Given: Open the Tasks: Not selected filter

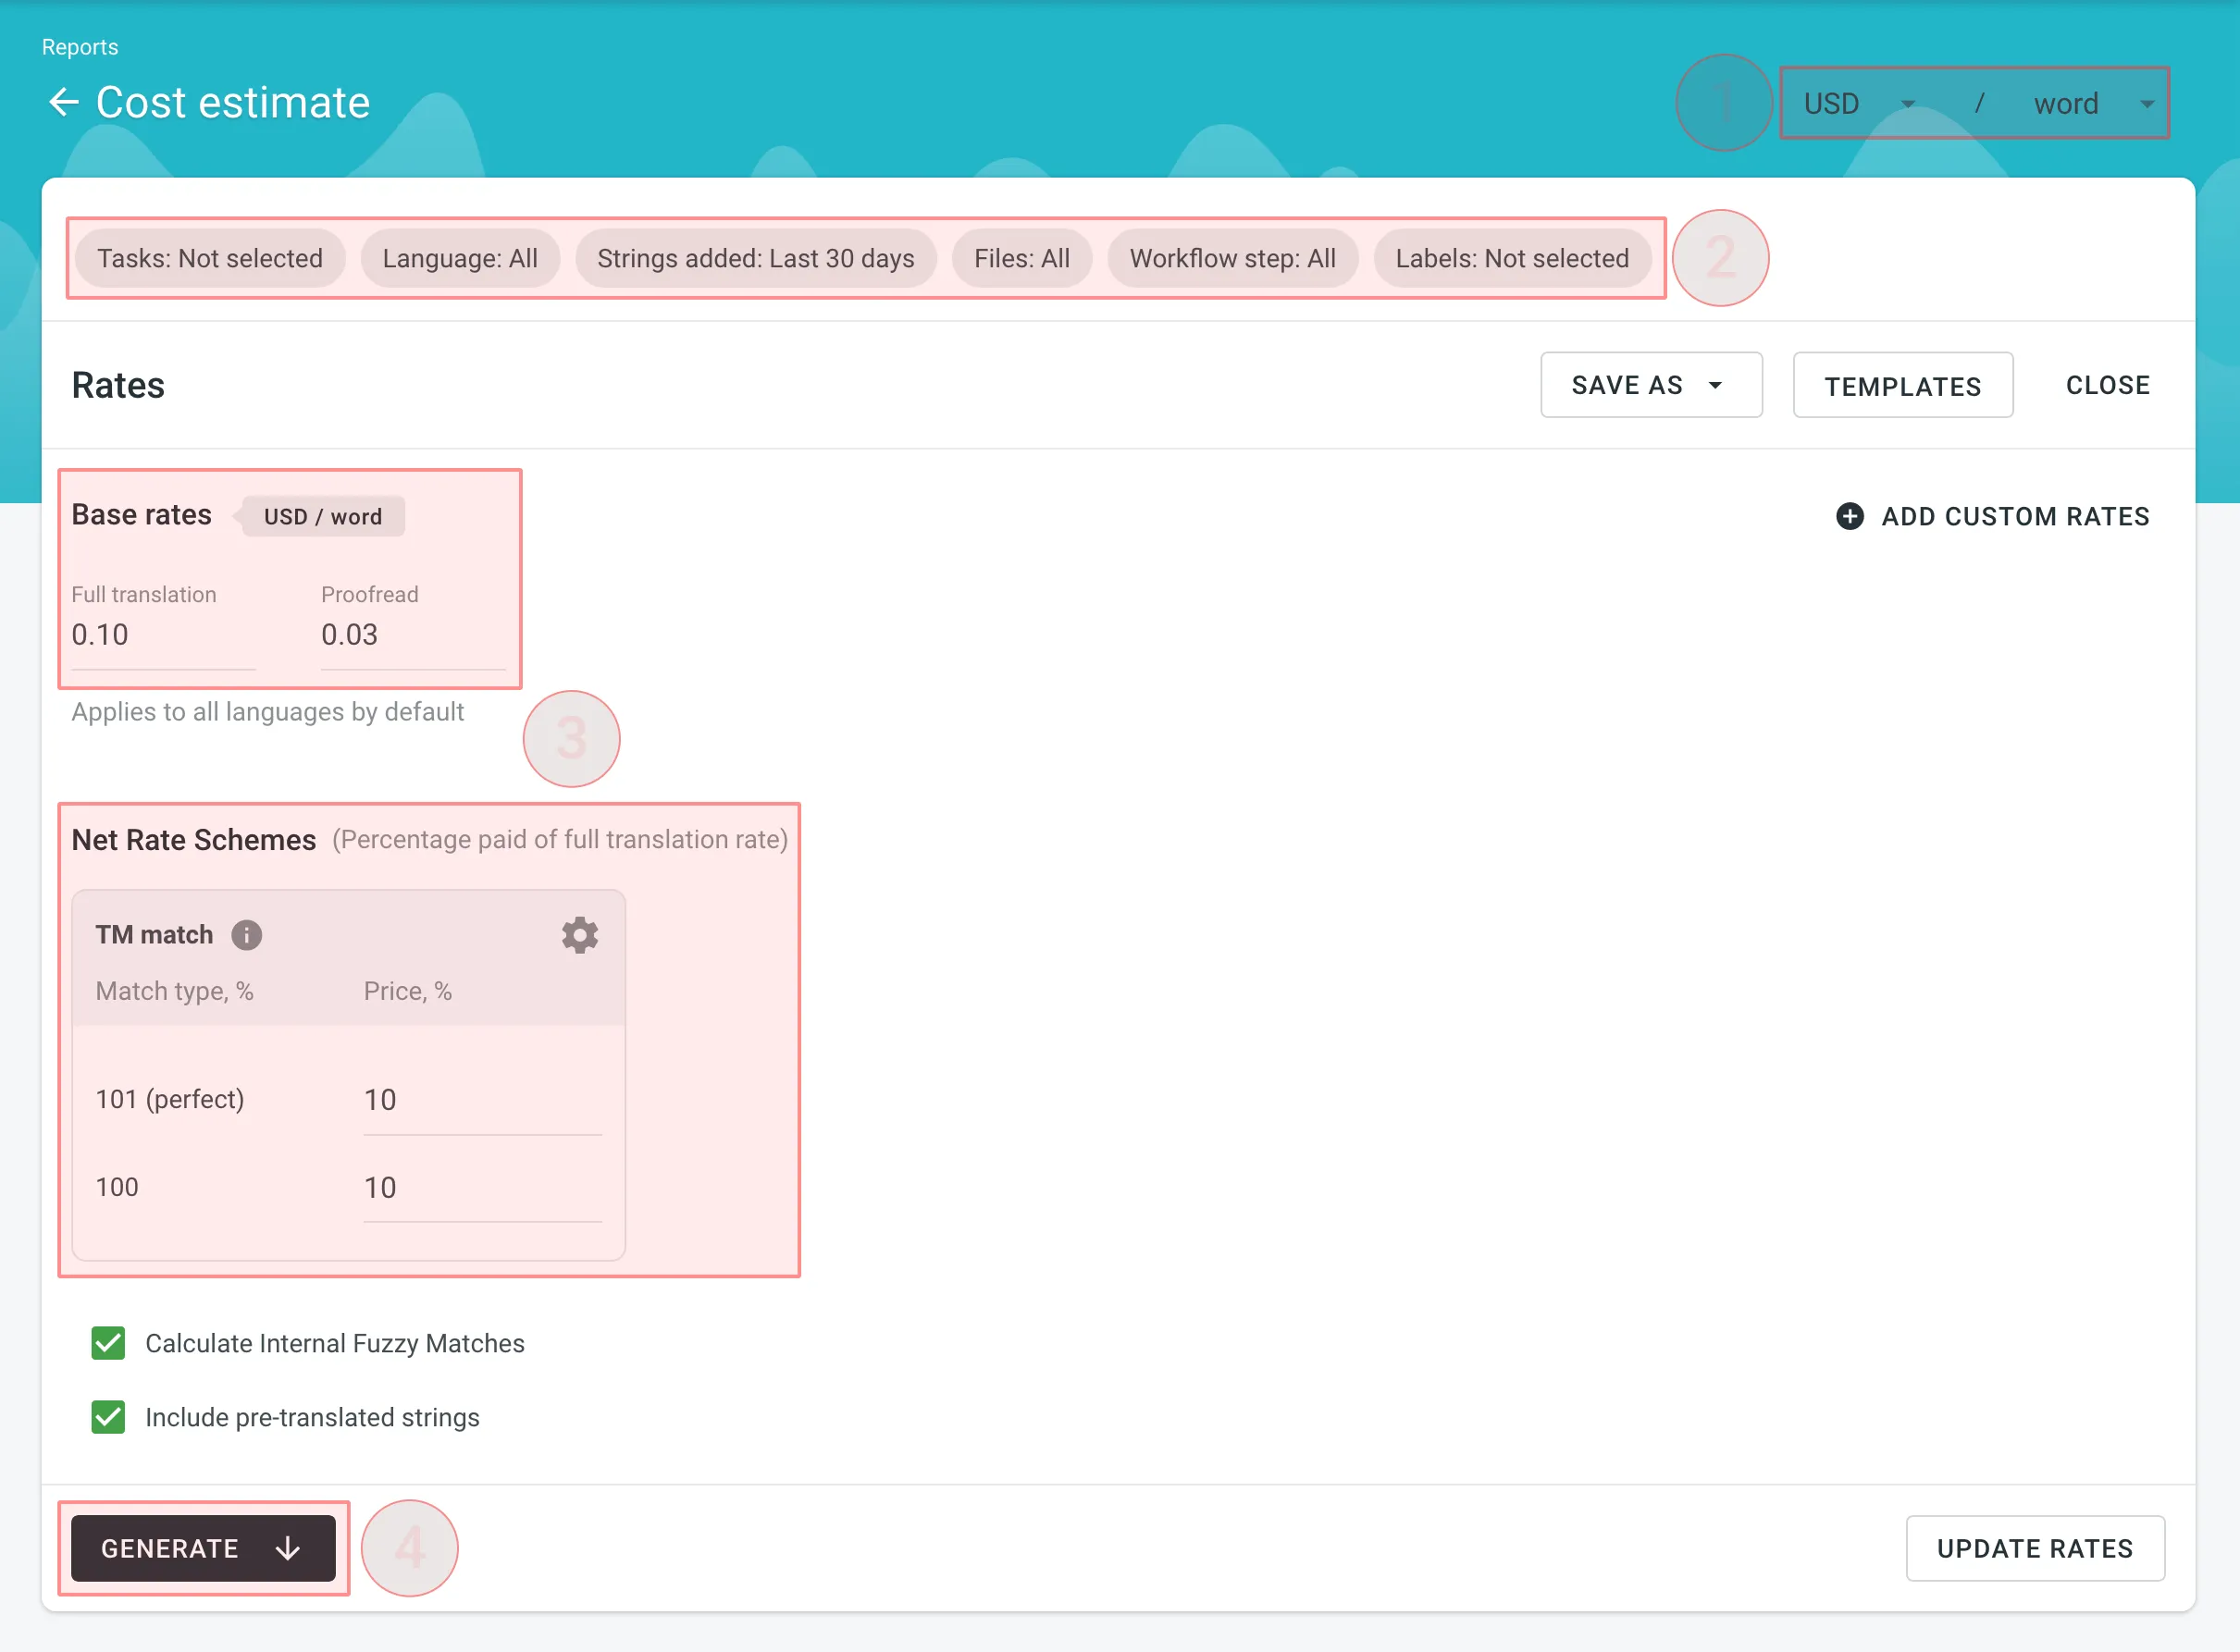Looking at the screenshot, I should [x=210, y=258].
